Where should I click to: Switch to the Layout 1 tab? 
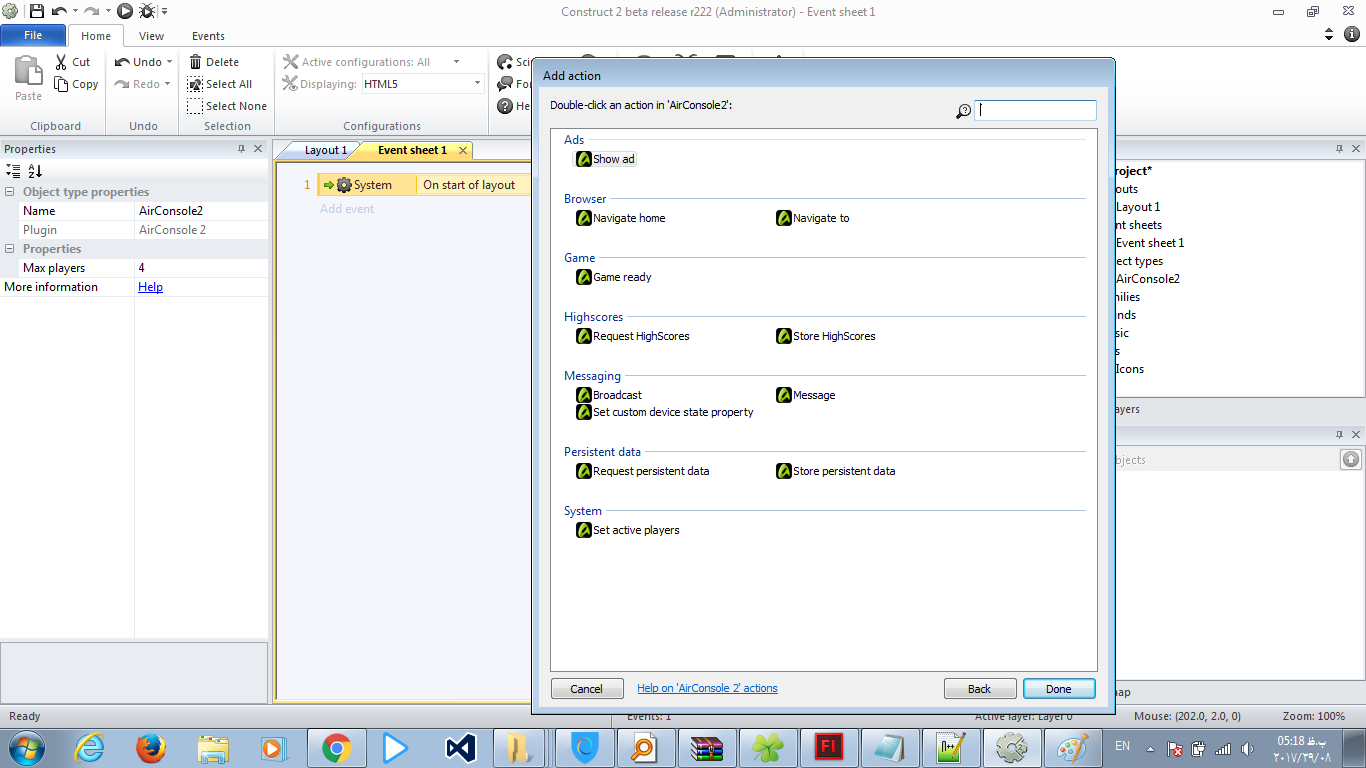(325, 150)
